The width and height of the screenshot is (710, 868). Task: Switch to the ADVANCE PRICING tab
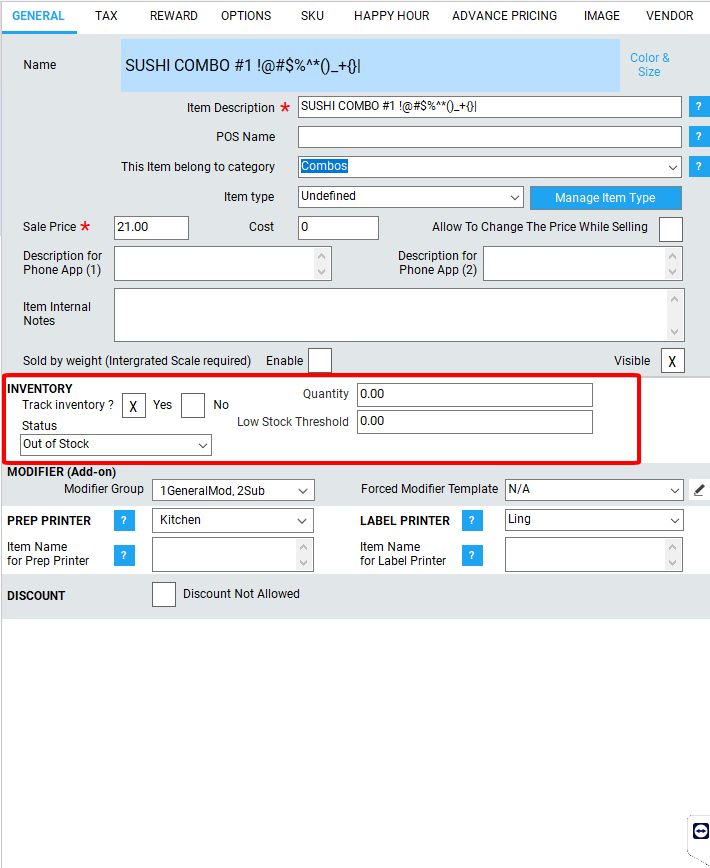[x=505, y=16]
